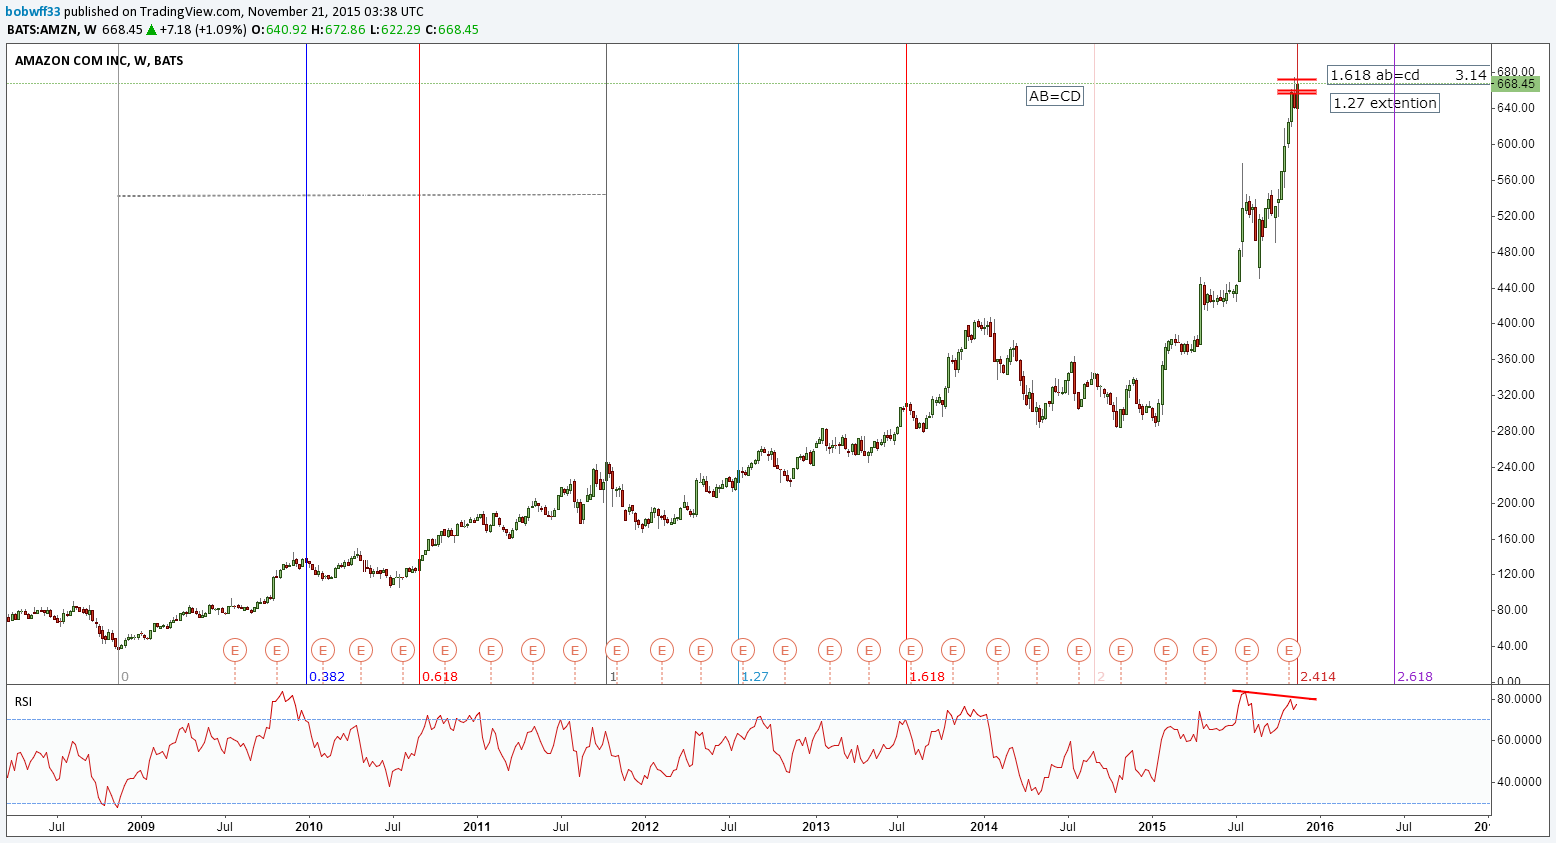The image size is (1556, 843).
Task: Open the bobwff33 author profile link
Action: pos(34,11)
